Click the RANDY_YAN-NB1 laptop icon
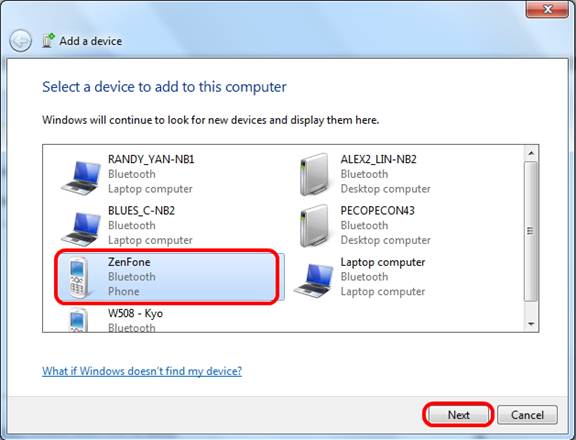Viewport: 576px width, 440px height. pyautogui.click(x=81, y=177)
